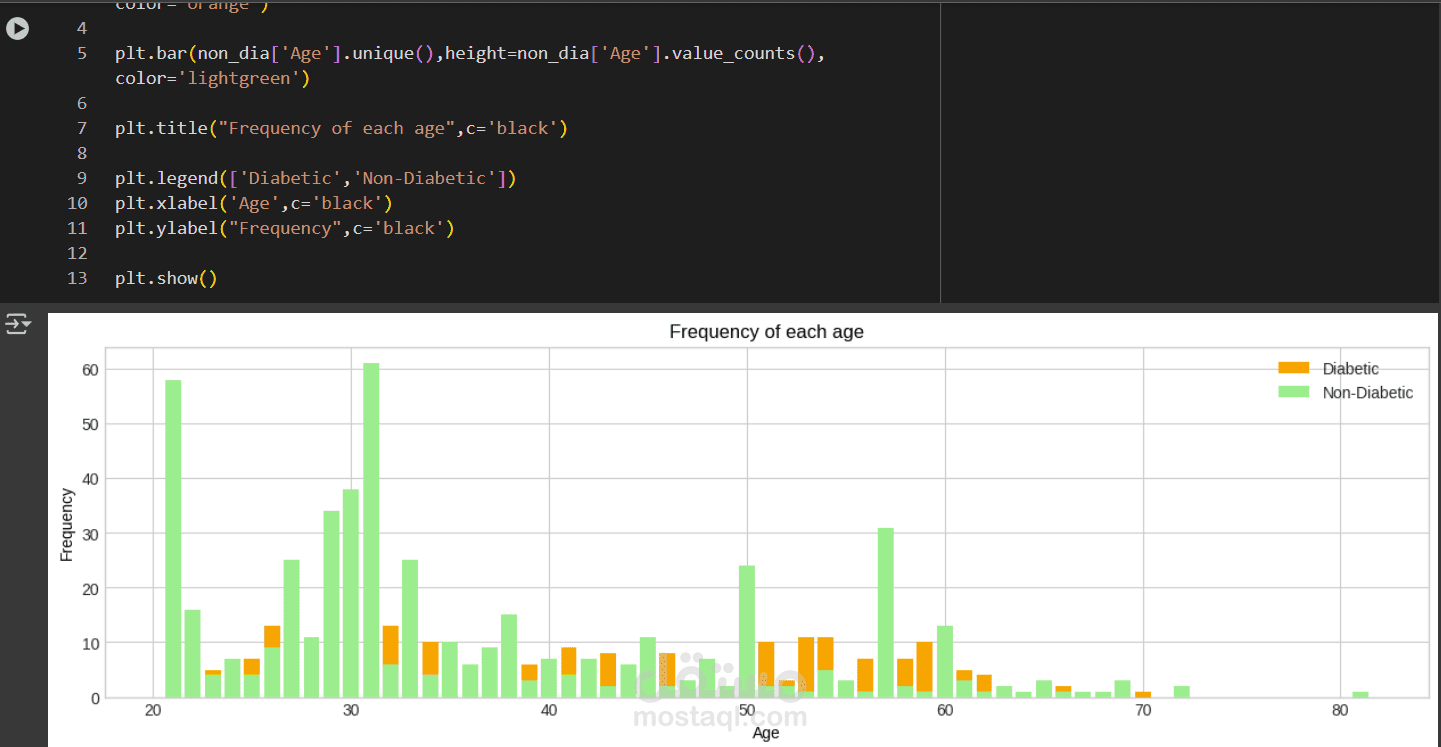Click the green bar at age 21

point(173,538)
